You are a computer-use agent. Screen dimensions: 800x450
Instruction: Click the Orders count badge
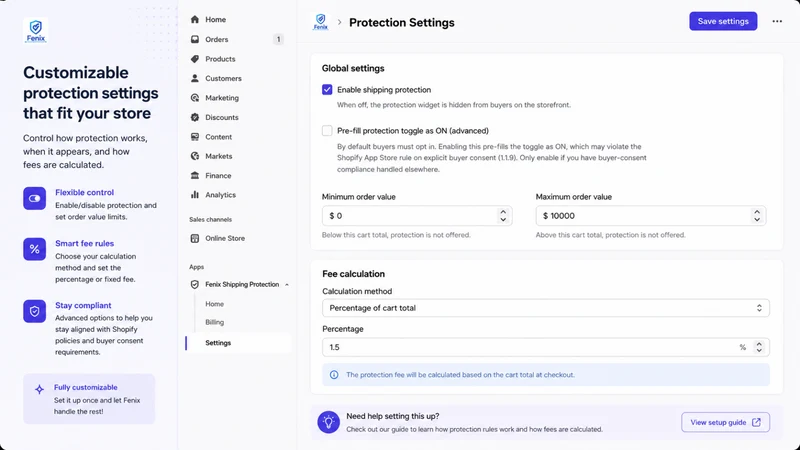278,39
